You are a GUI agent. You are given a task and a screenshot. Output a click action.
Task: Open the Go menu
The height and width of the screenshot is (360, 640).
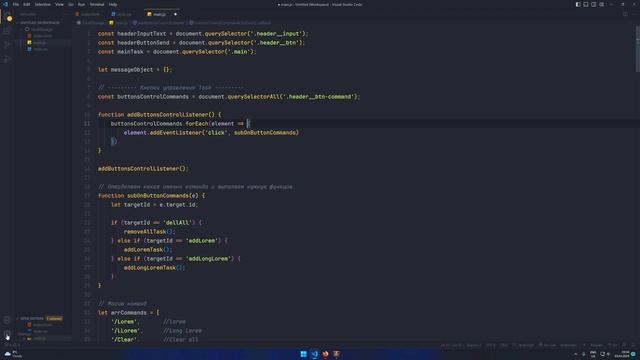(71, 4)
